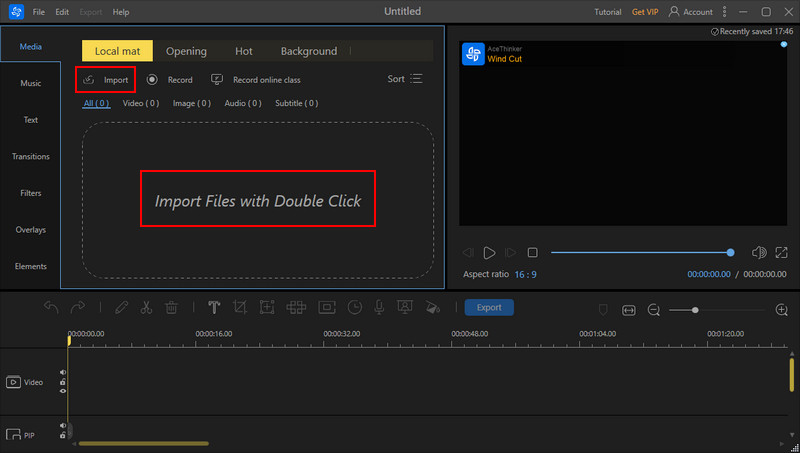Screen dimensions: 800x453
Task: Click the microphone voiceover icon
Action: coord(379,307)
